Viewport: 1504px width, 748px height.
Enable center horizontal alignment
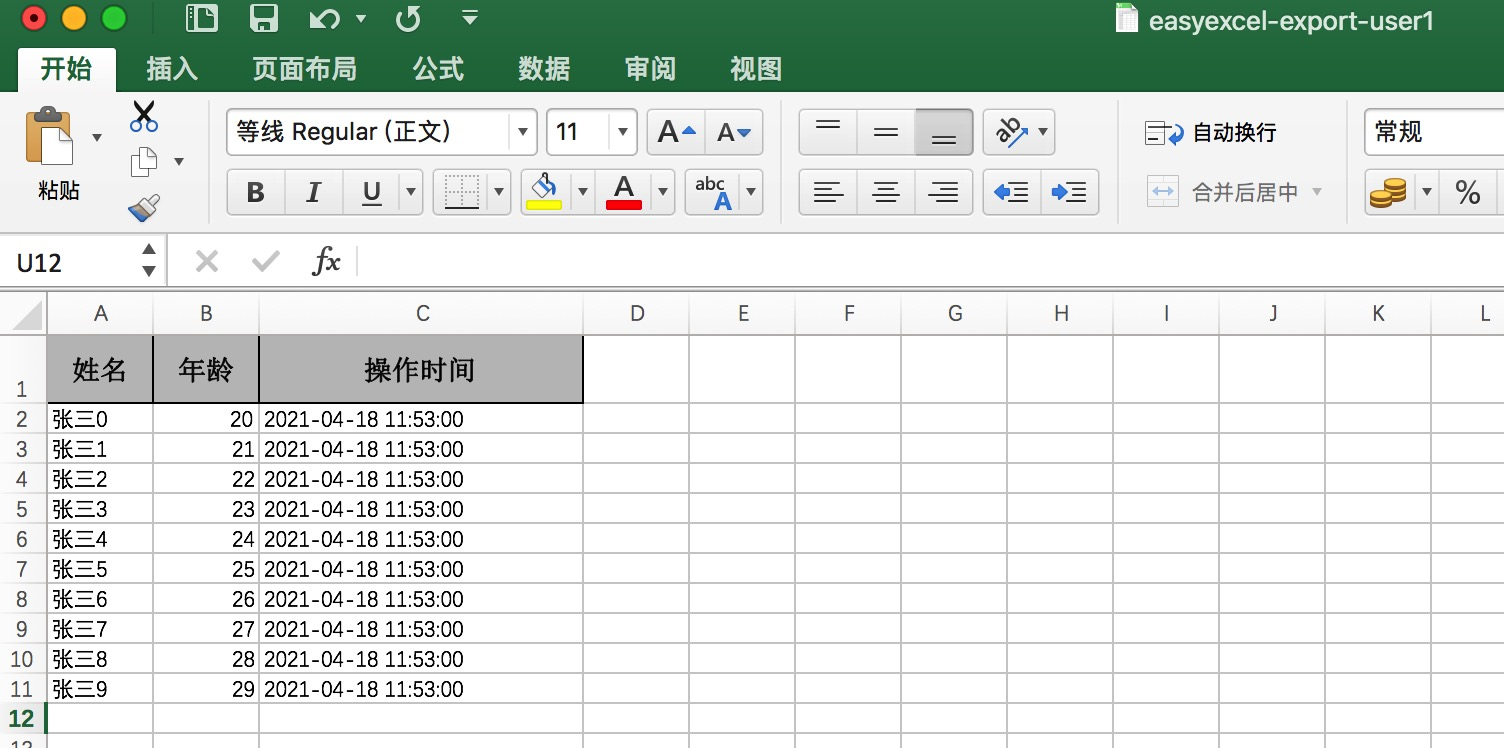click(x=885, y=192)
